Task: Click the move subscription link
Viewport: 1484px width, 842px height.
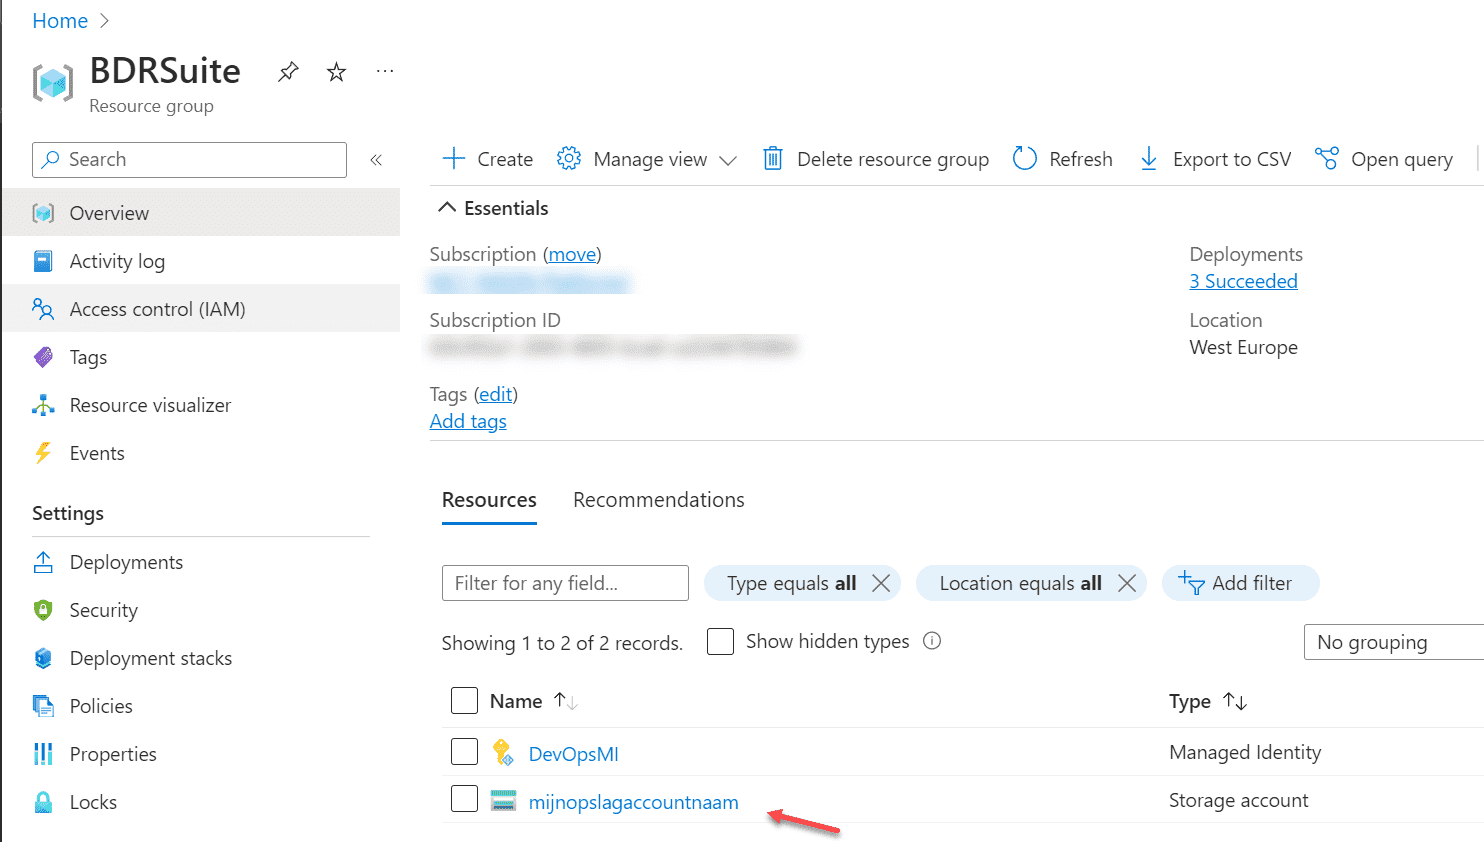Action: (572, 254)
